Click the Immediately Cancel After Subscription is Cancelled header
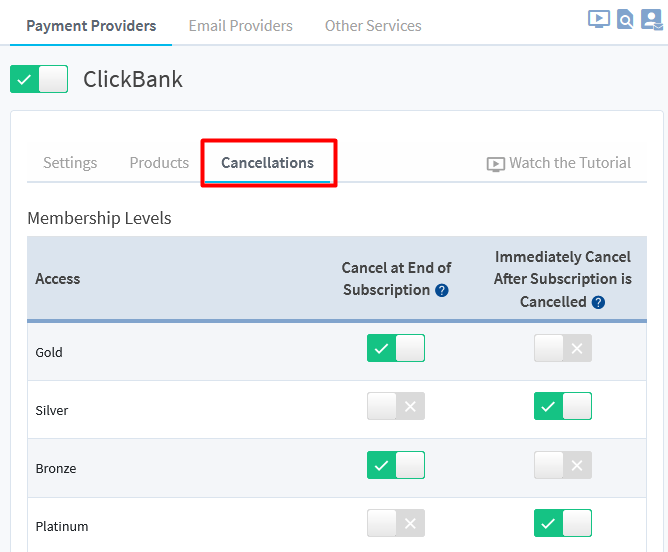The height and width of the screenshot is (552, 668). pos(563,279)
